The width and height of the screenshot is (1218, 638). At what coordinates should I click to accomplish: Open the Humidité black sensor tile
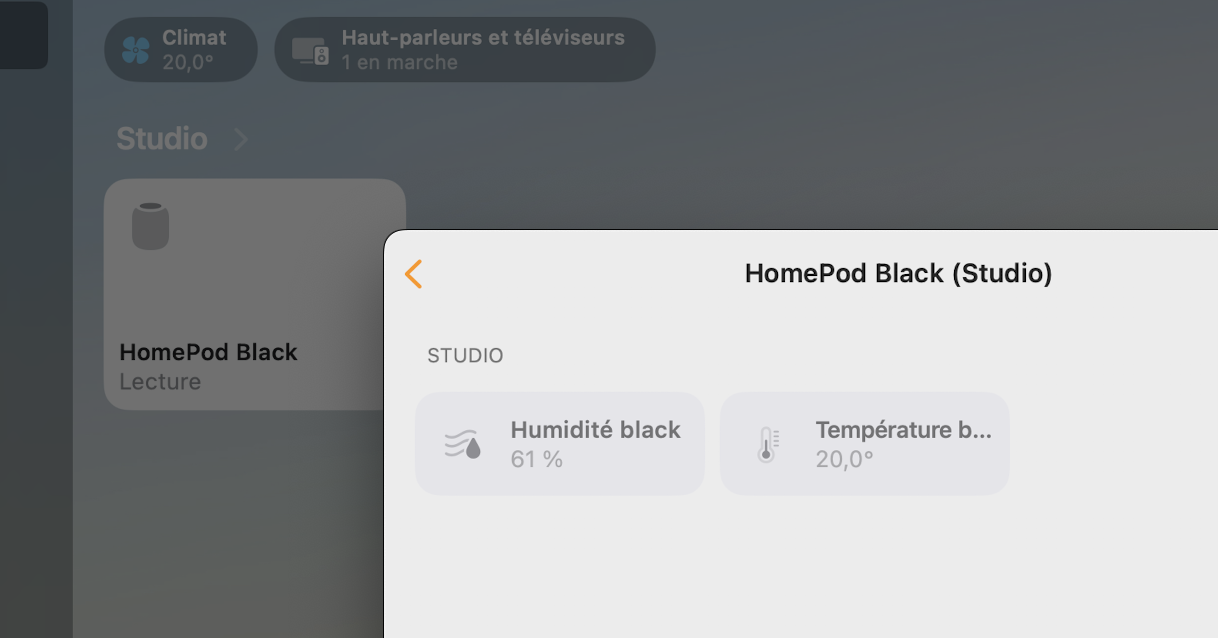(x=560, y=444)
